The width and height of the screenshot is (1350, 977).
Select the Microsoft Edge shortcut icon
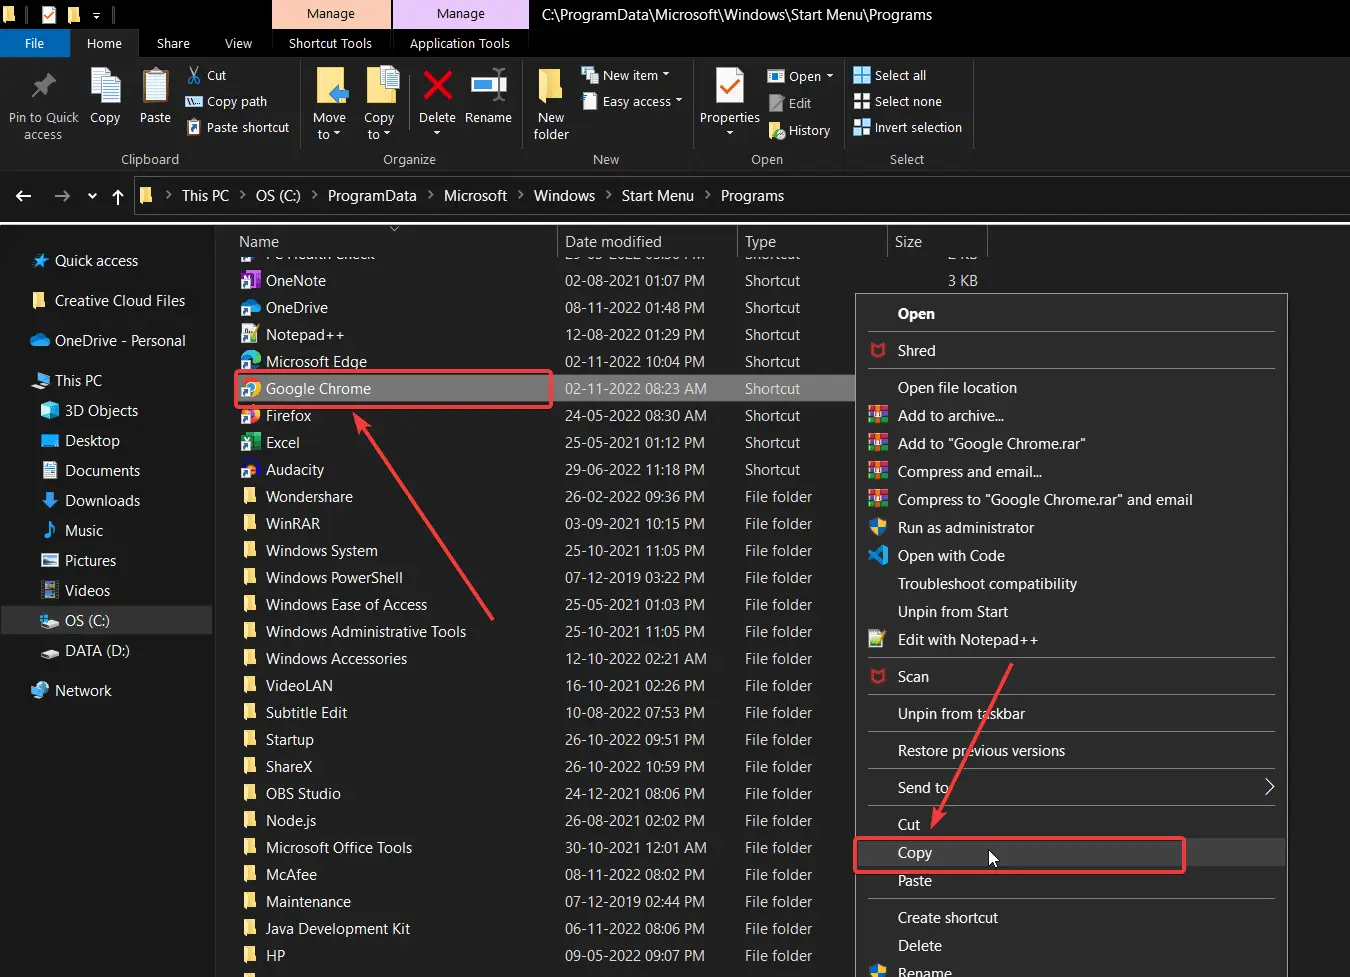click(x=251, y=361)
